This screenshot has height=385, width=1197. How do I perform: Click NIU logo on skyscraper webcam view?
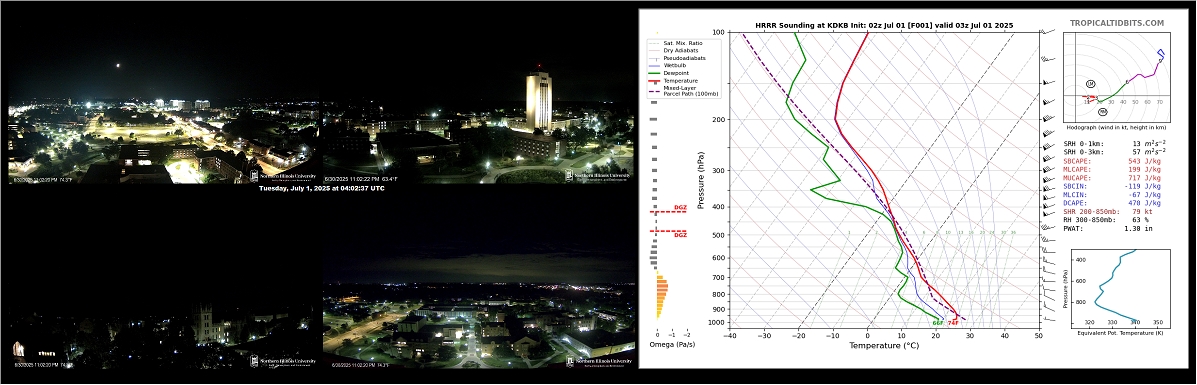point(597,176)
